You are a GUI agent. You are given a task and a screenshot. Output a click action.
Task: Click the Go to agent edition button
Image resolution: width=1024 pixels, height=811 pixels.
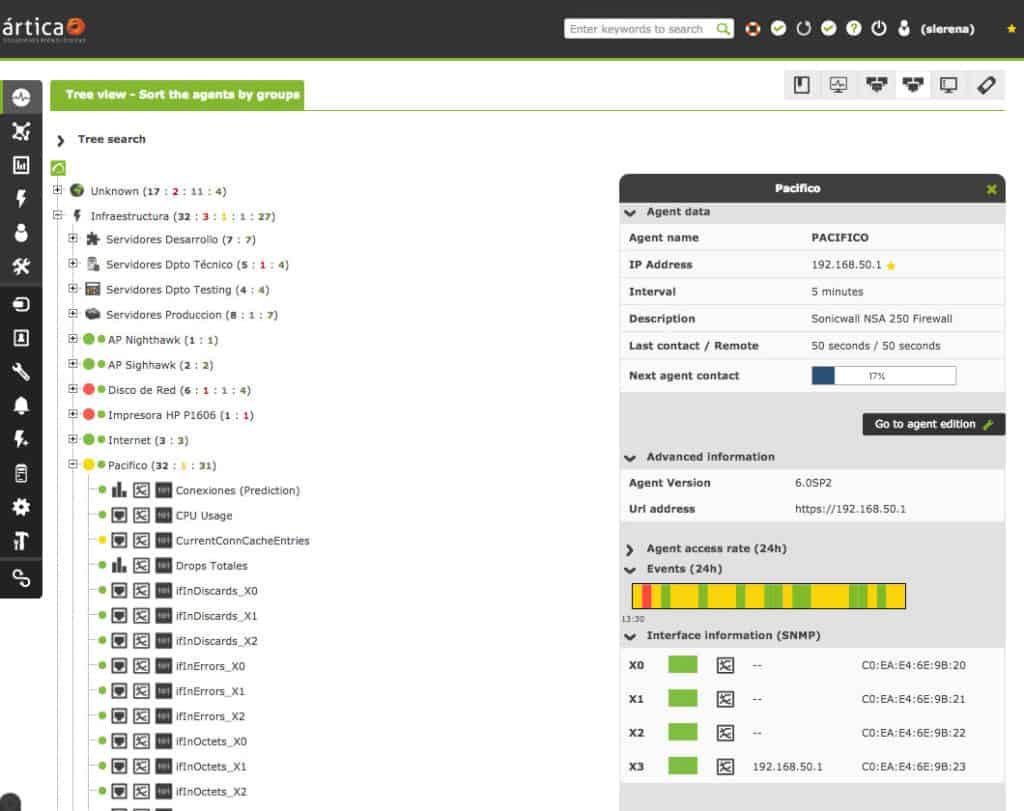933,424
